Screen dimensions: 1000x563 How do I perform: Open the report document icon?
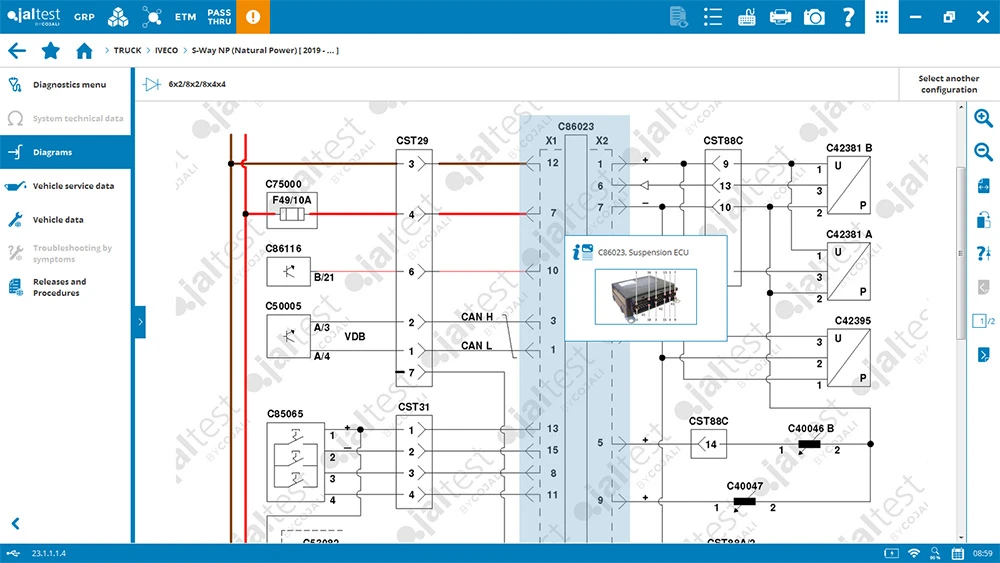[x=679, y=17]
